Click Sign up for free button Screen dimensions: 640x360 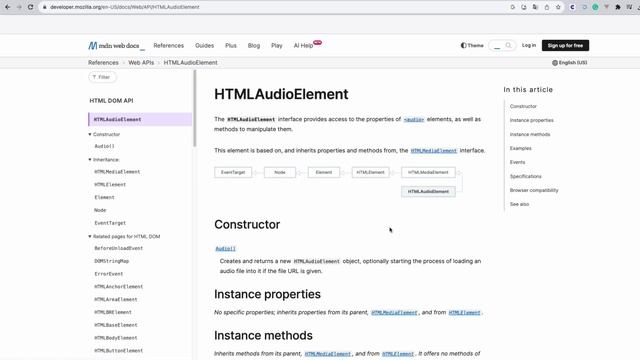point(565,45)
